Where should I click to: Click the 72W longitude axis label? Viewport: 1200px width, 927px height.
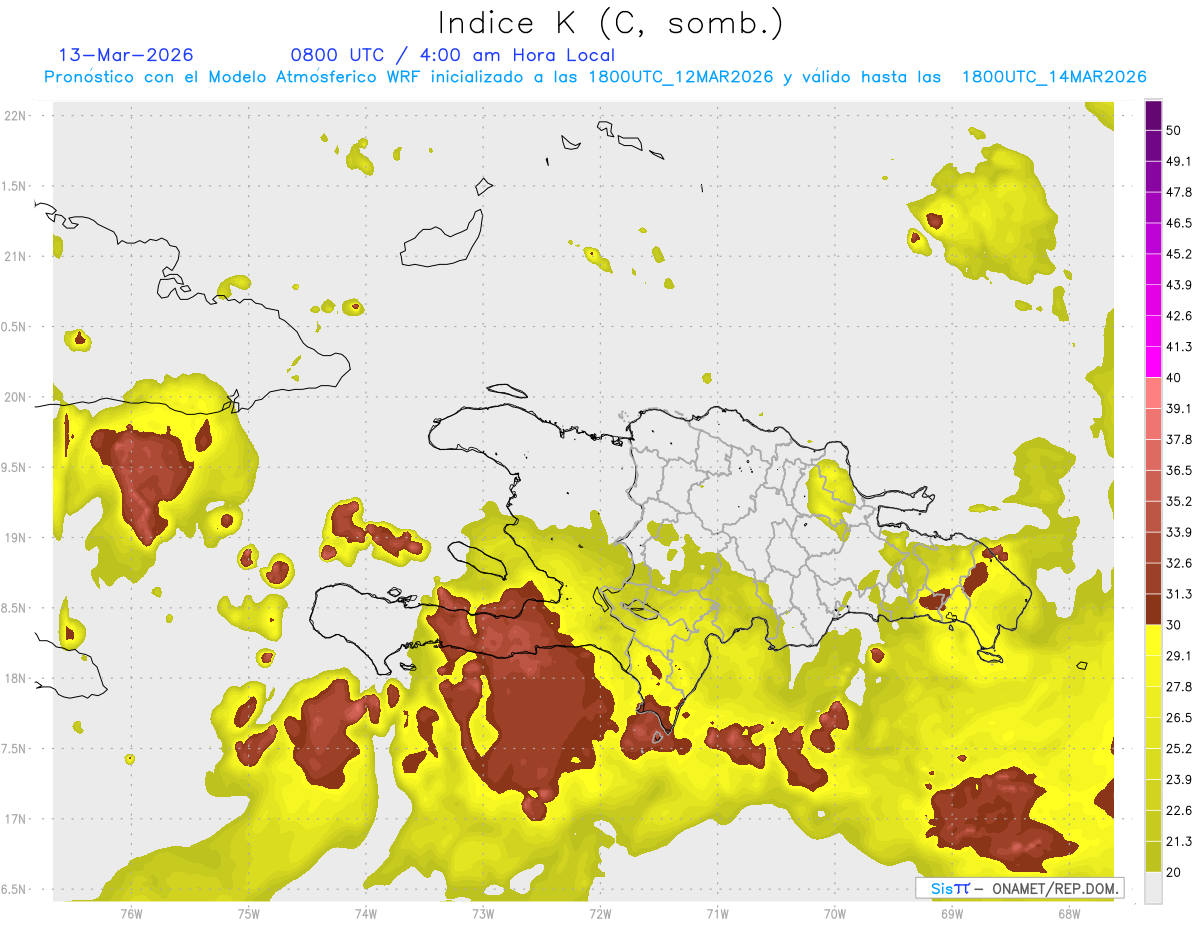pyautogui.click(x=600, y=913)
